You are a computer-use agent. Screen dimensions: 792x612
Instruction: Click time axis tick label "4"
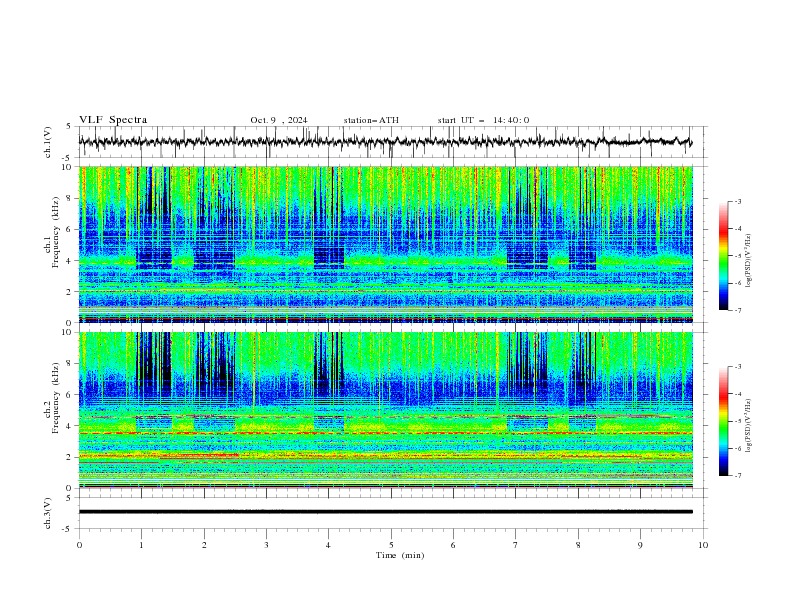329,545
